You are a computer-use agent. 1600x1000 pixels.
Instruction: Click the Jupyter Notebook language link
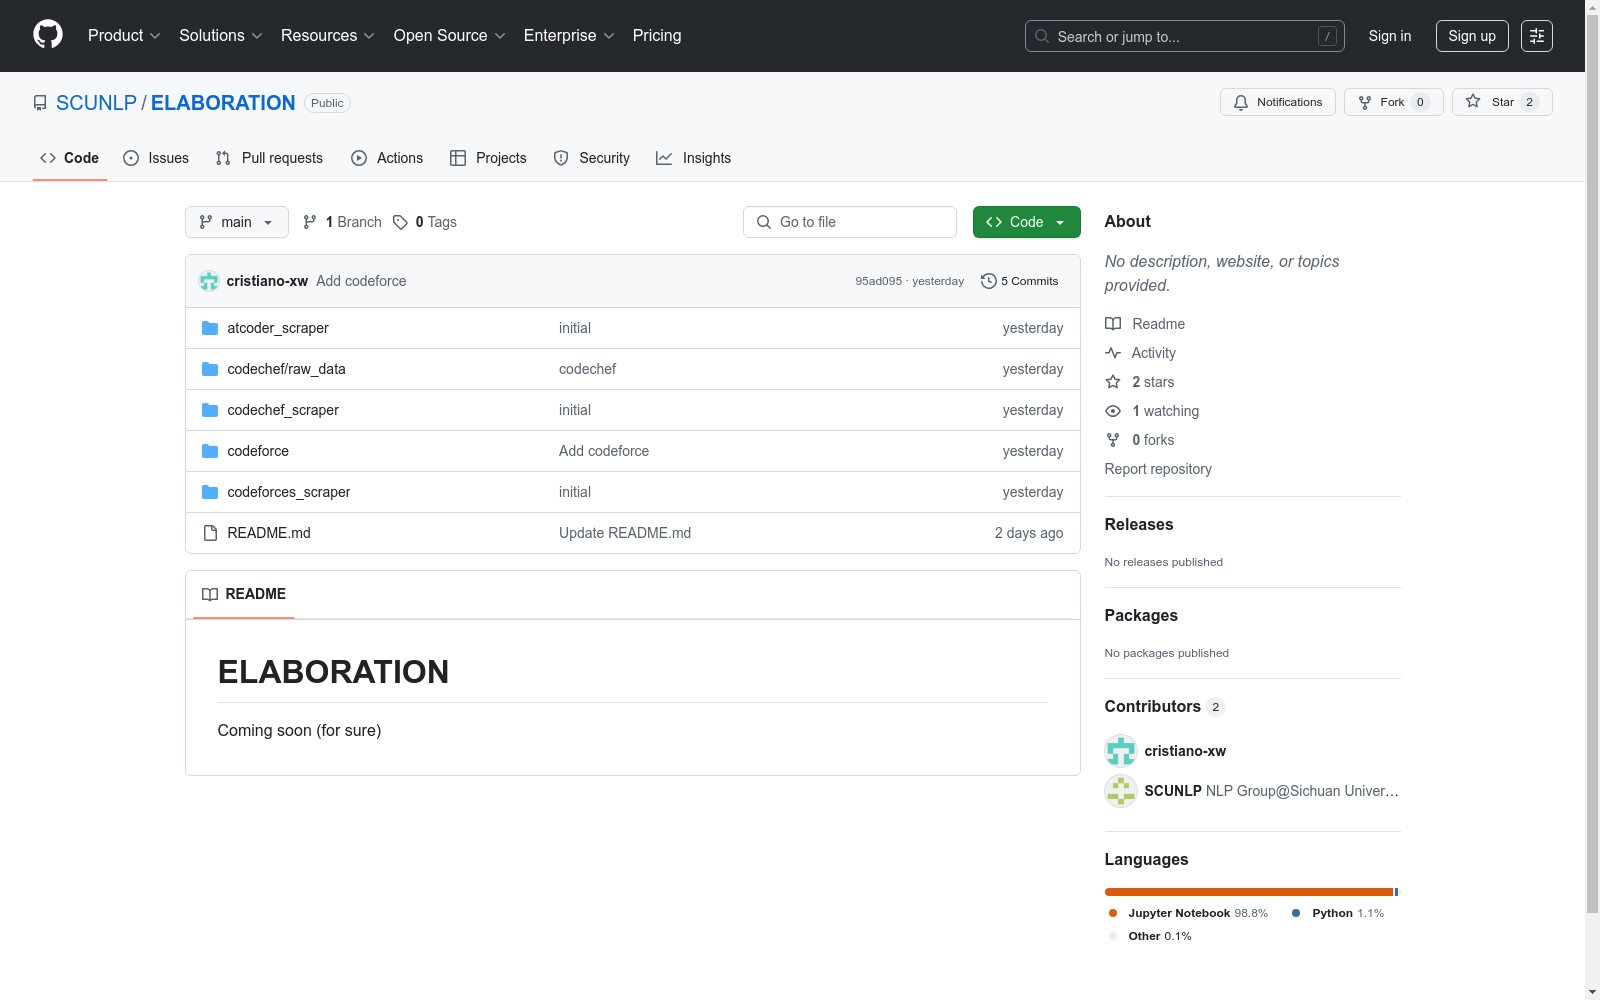tap(1188, 913)
